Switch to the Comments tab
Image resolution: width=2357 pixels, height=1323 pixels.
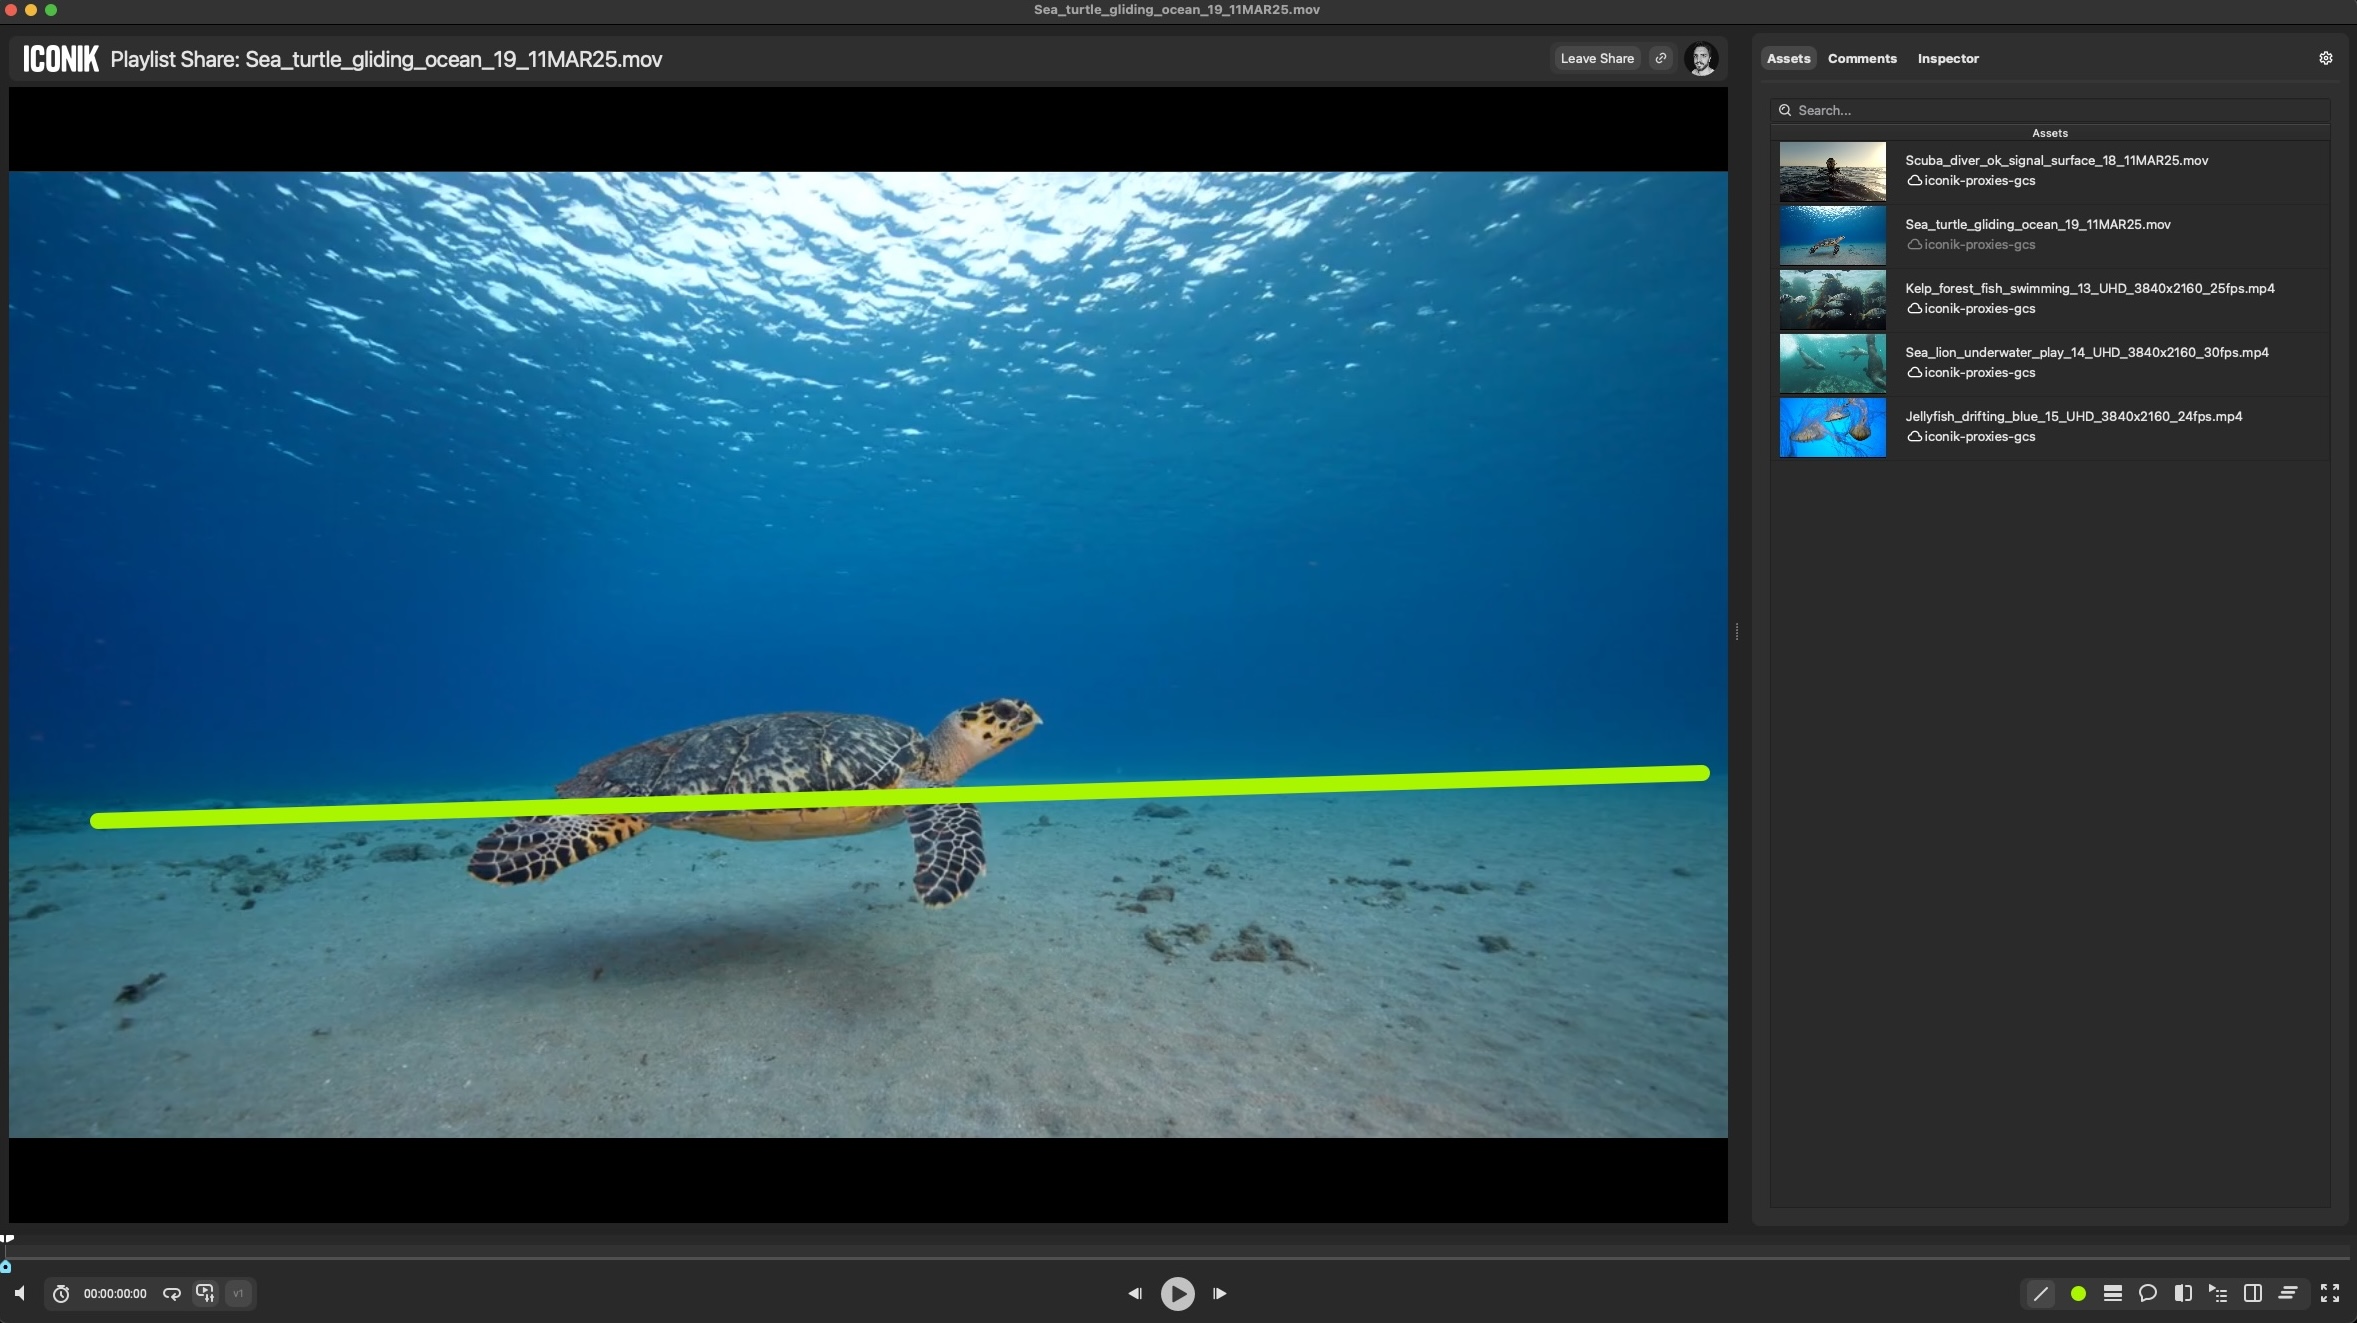[1861, 58]
